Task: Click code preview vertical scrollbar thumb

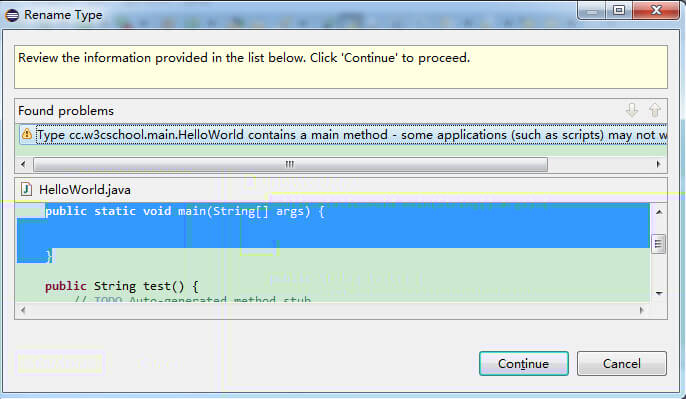Action: tap(658, 244)
